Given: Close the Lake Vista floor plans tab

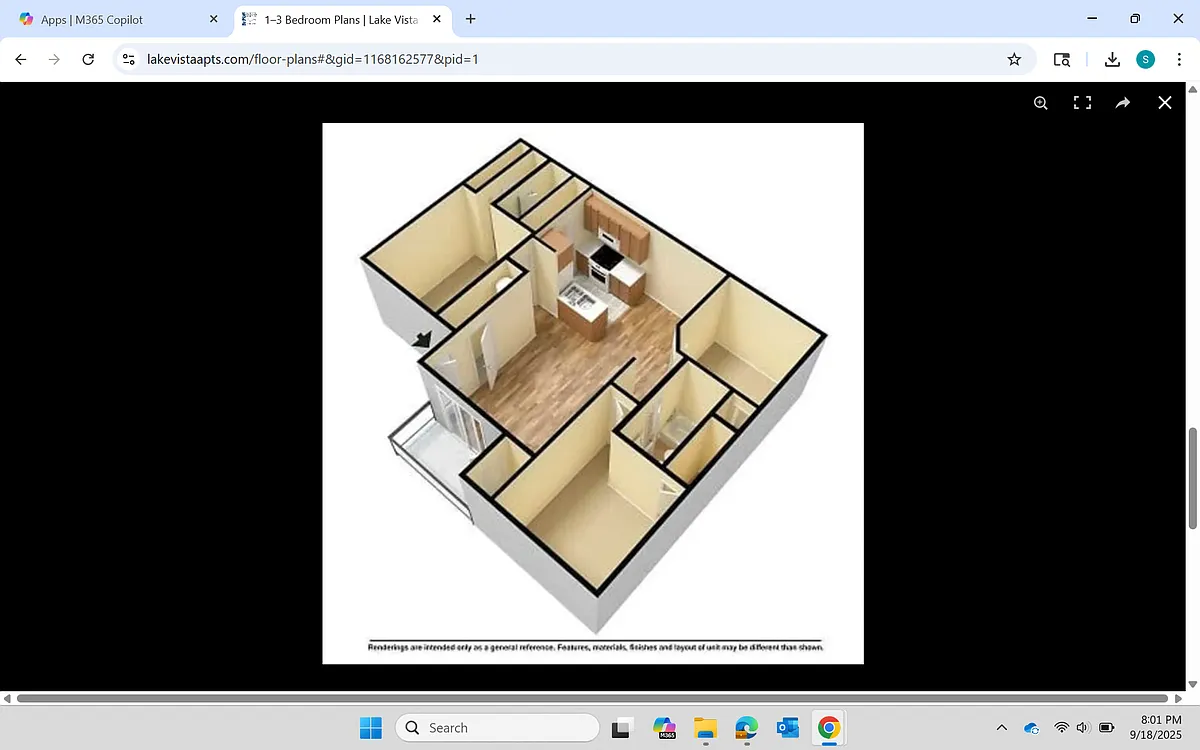Looking at the screenshot, I should pos(435,19).
